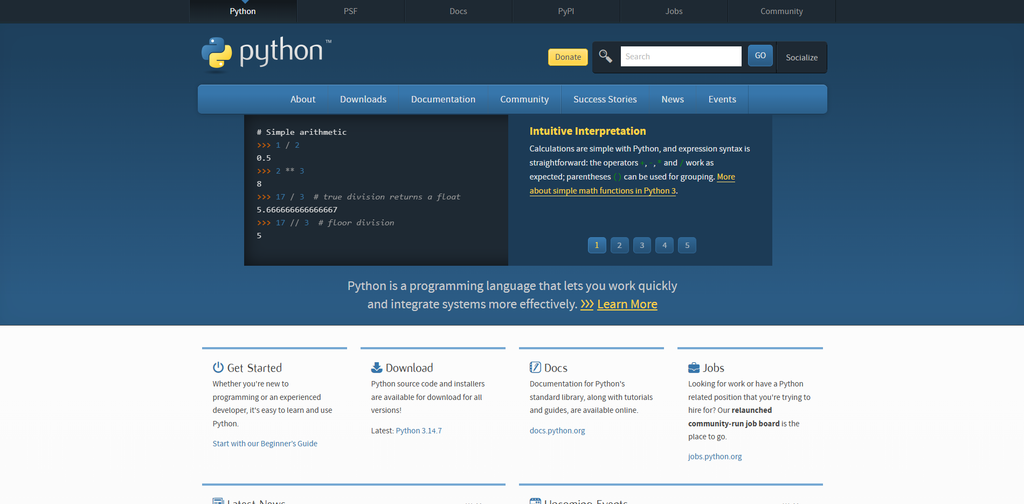Click the '# floor division' code comment
Image resolution: width=1024 pixels, height=504 pixels.
pyautogui.click(x=356, y=223)
